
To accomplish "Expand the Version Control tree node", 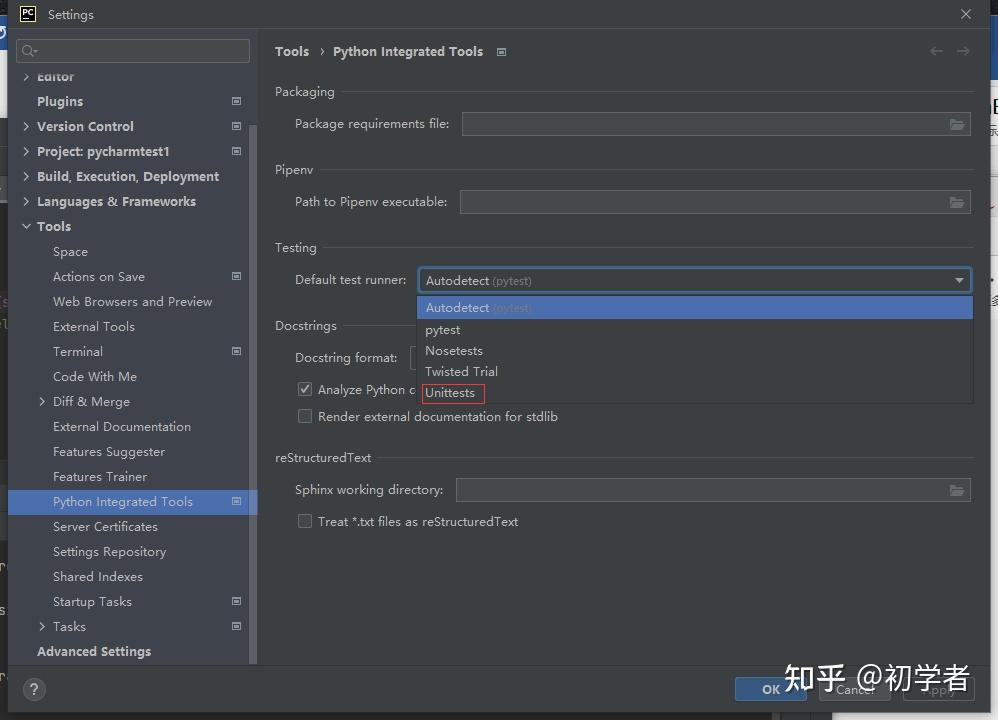I will (26, 126).
